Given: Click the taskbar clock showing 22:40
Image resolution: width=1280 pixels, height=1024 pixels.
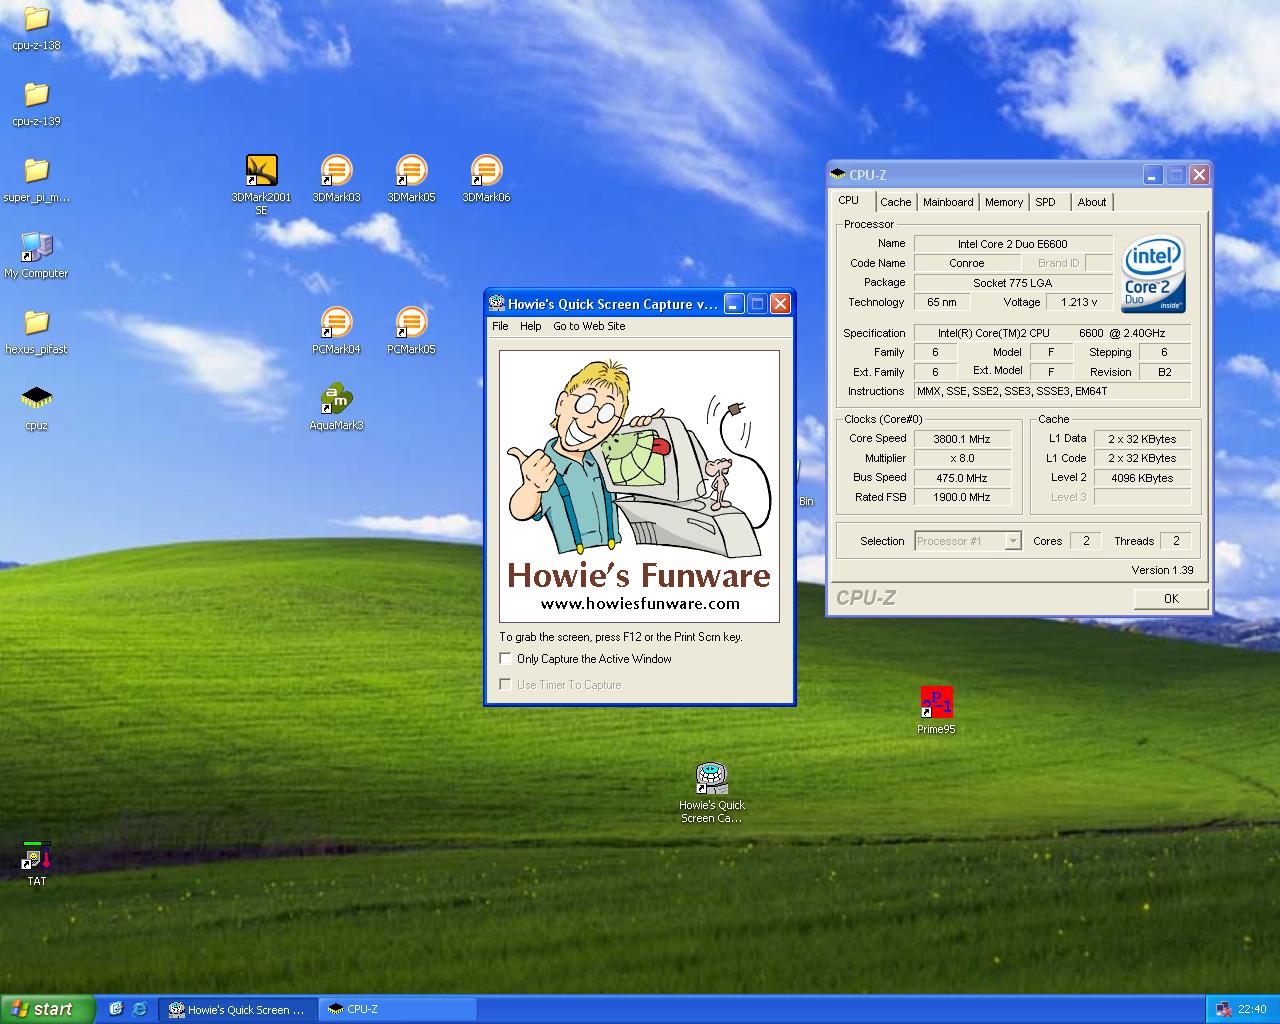Looking at the screenshot, I should [1252, 1010].
